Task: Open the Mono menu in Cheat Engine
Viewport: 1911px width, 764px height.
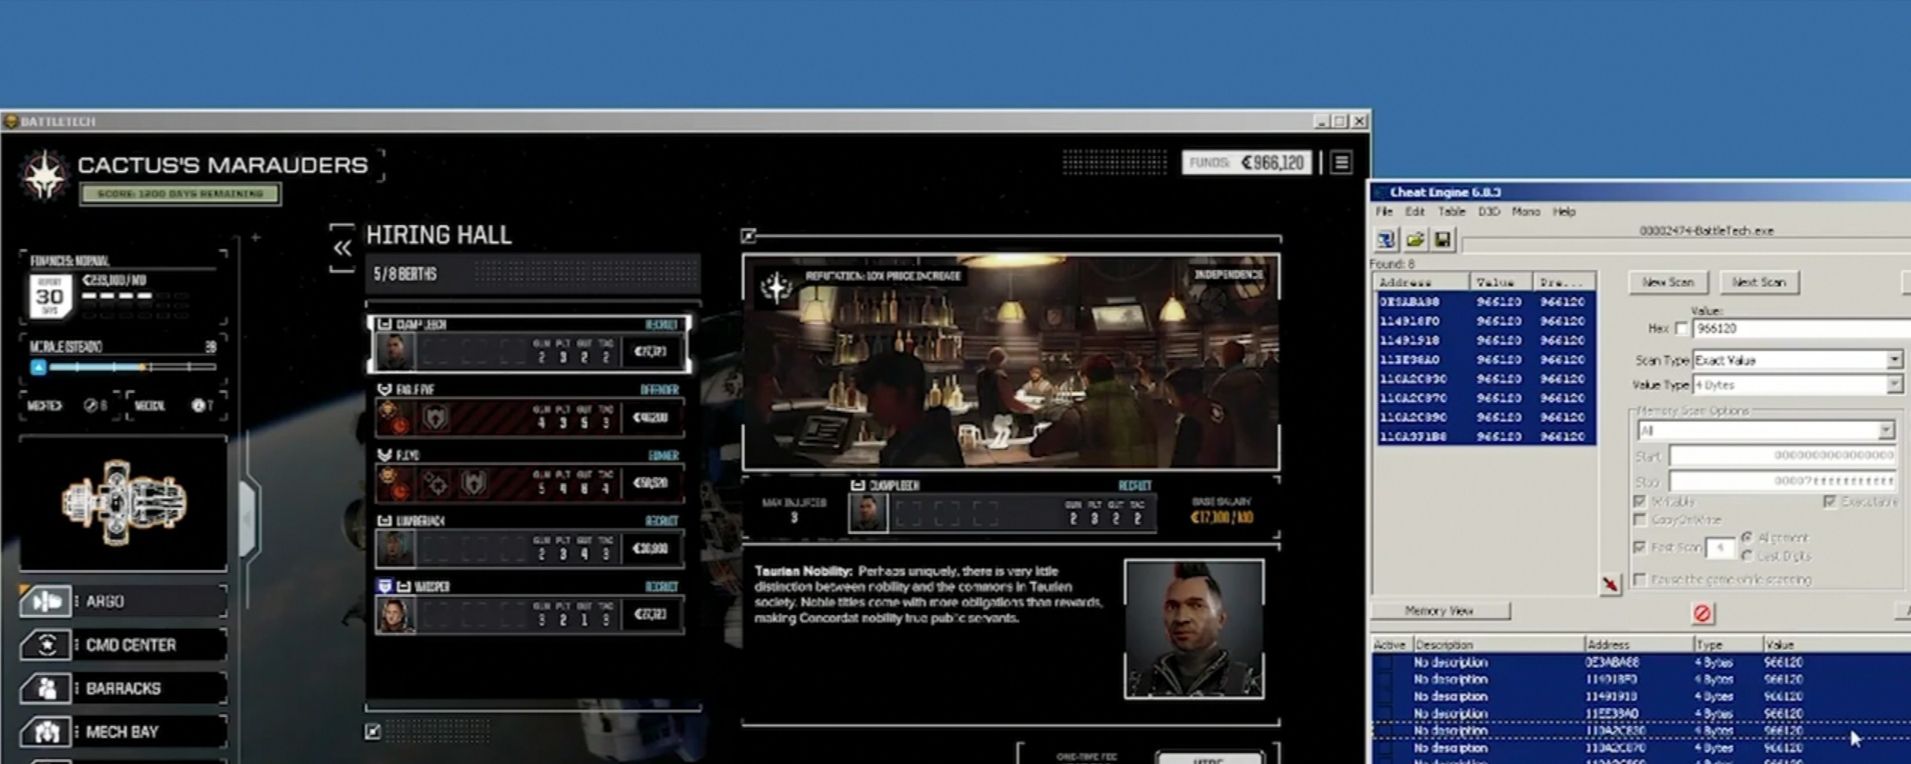Action: (x=1526, y=212)
